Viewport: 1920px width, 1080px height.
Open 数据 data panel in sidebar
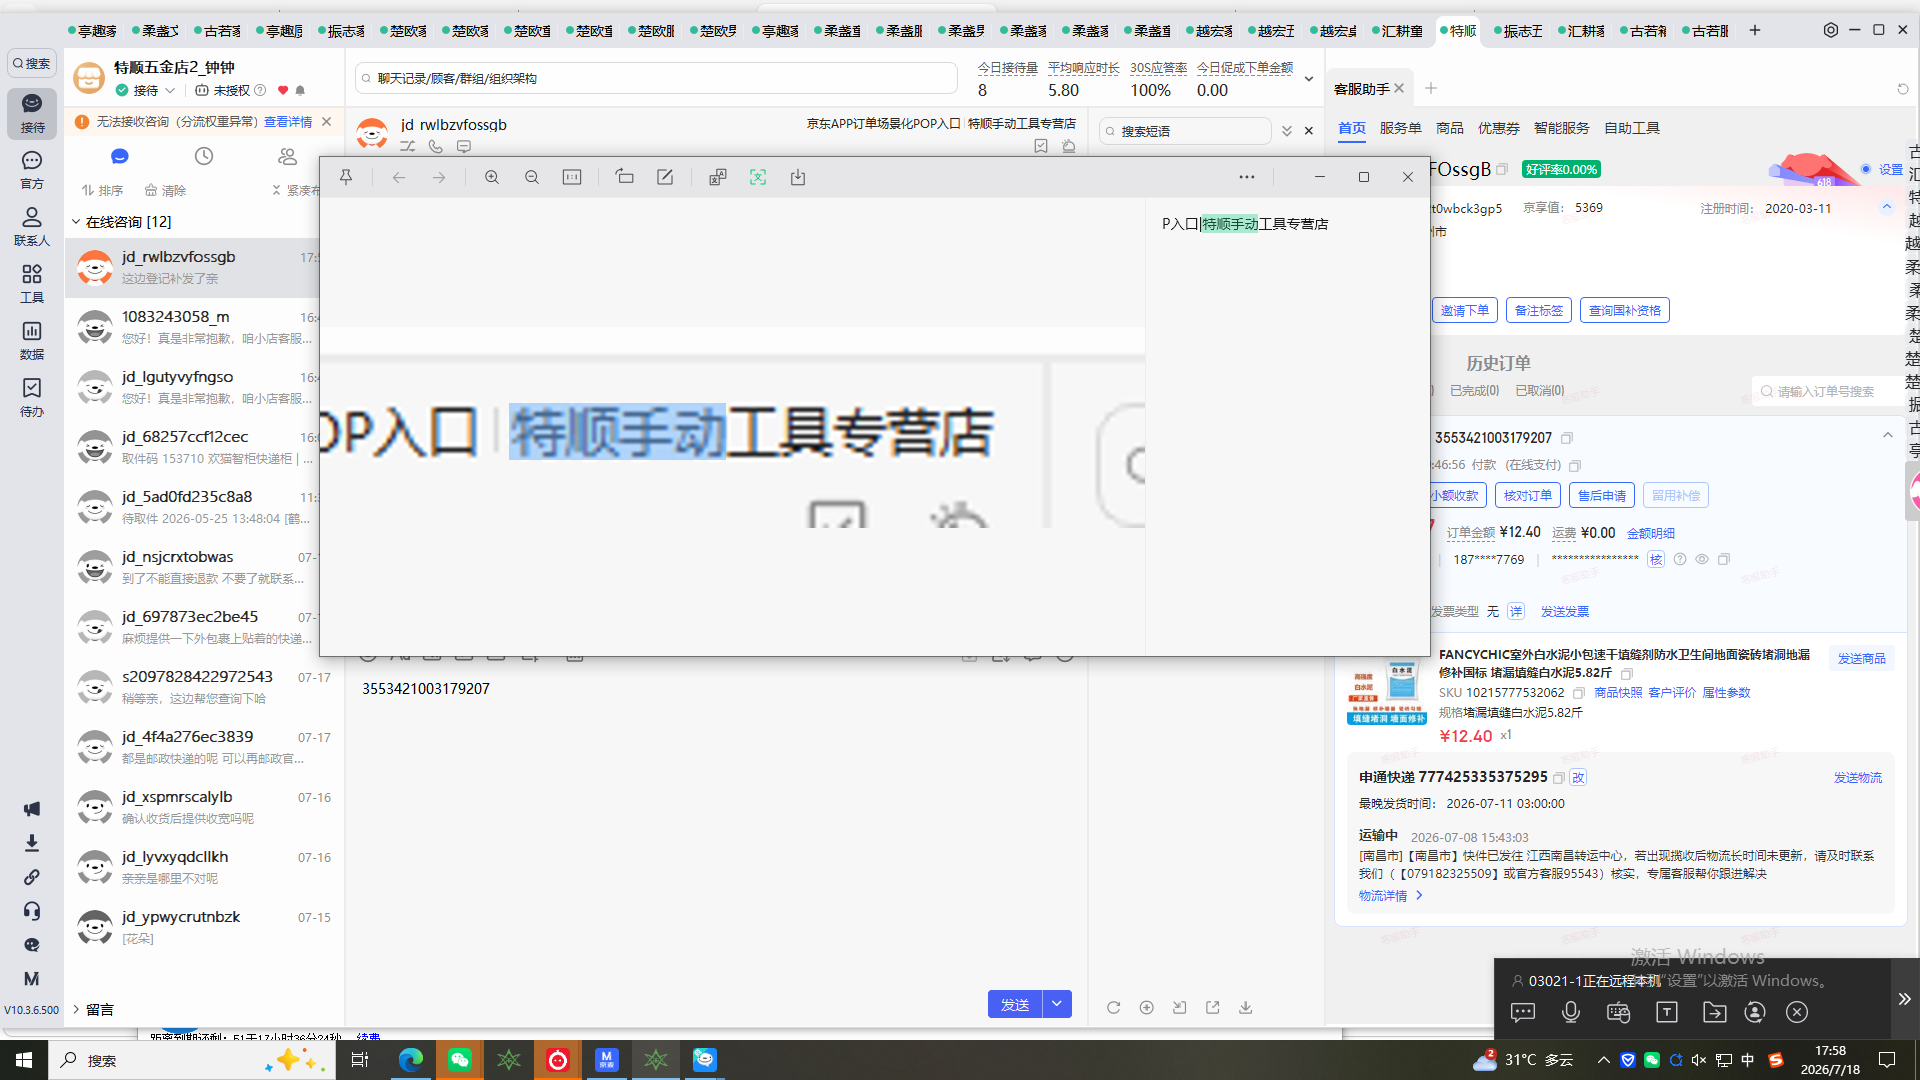click(32, 341)
